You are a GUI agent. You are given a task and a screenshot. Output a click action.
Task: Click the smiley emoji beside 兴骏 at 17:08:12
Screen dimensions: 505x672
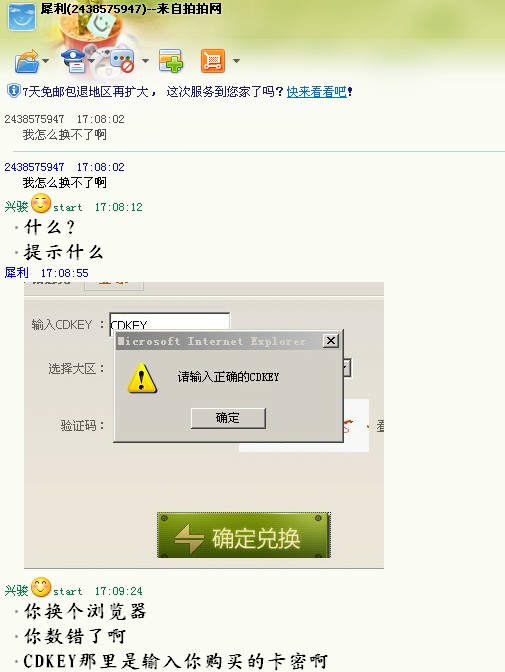tap(41, 203)
